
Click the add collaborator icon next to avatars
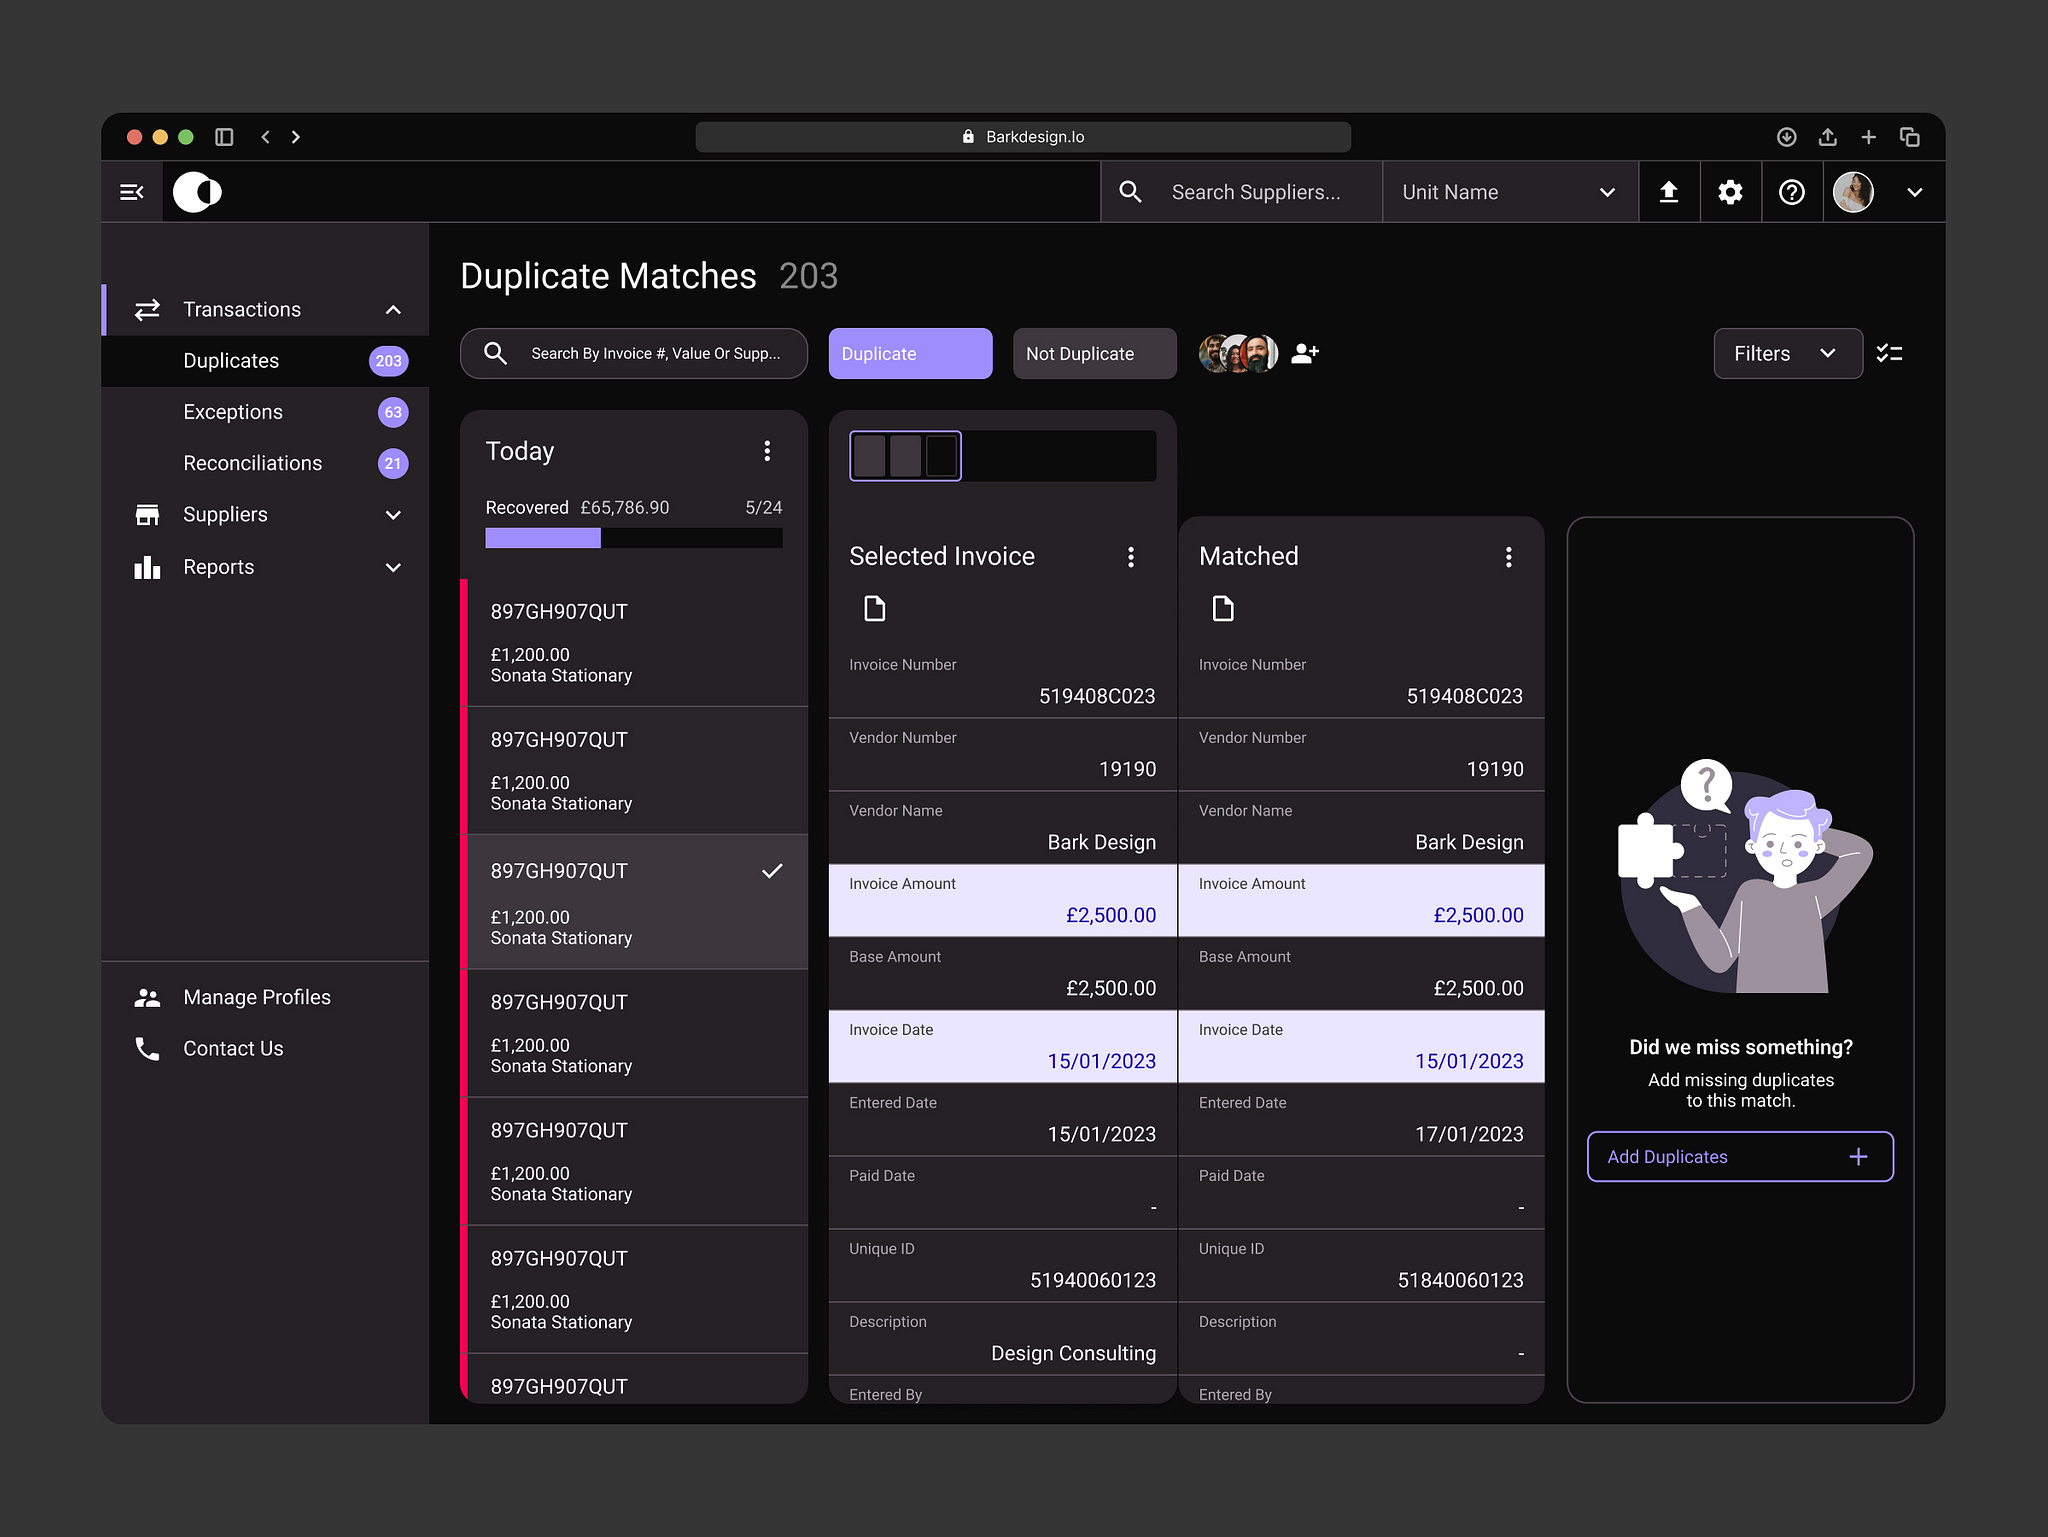pos(1304,353)
